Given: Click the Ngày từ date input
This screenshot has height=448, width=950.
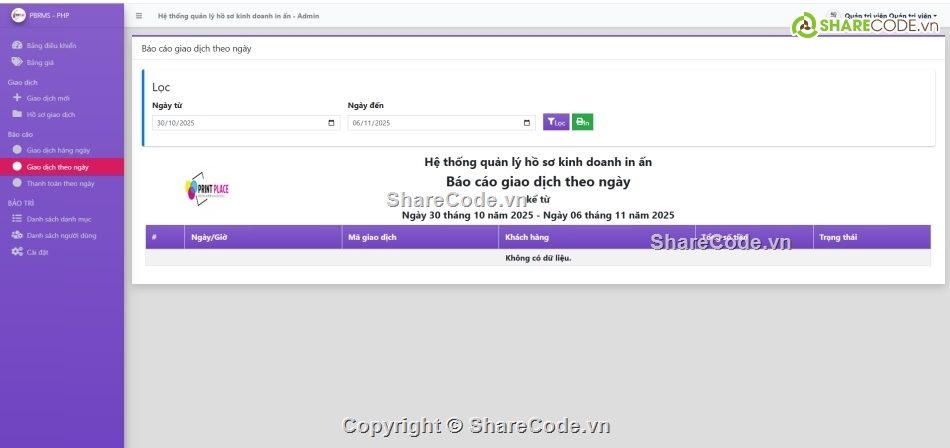Looking at the screenshot, I should click(246, 123).
